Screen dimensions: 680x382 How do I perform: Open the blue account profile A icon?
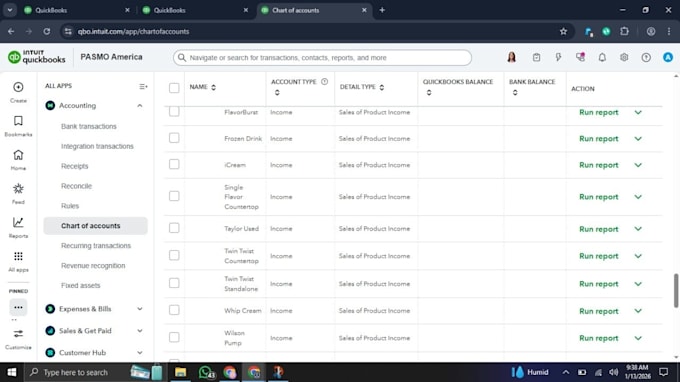coord(668,57)
